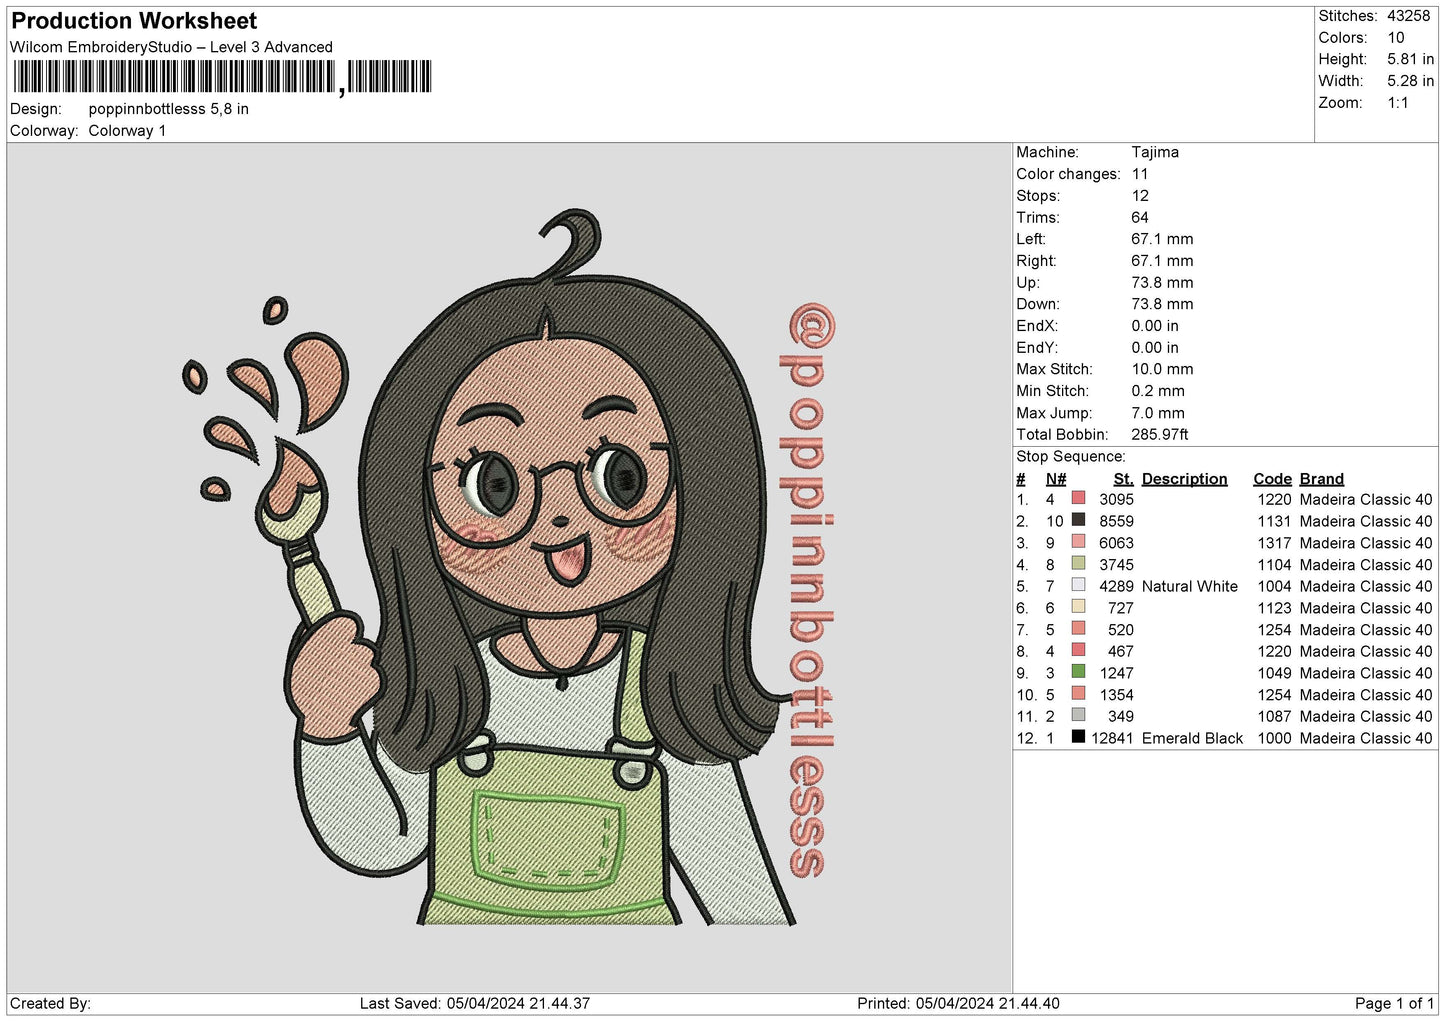Click the @poppinnbottlesss vertical lettering in design
Image resolution: width=1445 pixels, height=1021 pixels.
808,590
